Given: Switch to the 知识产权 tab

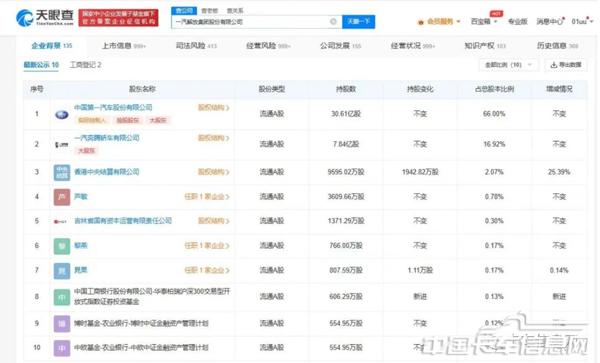Looking at the screenshot, I should [485, 46].
